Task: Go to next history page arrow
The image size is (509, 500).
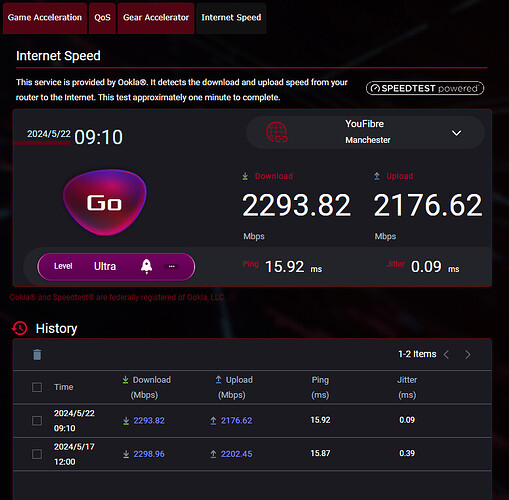Action: coord(468,354)
